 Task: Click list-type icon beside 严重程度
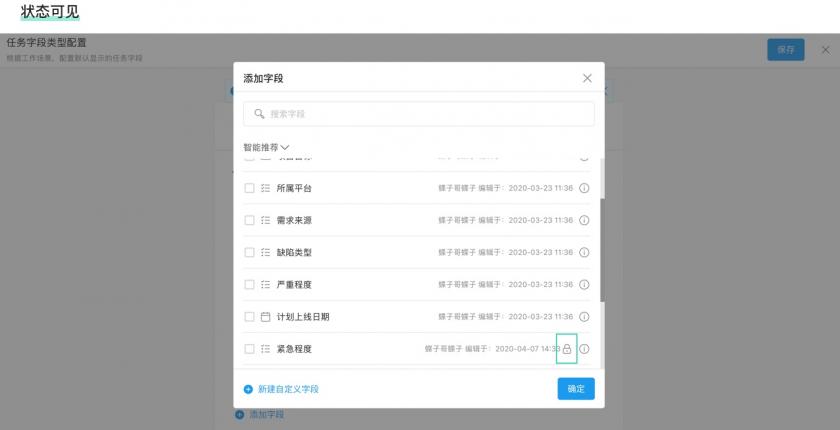[265, 284]
